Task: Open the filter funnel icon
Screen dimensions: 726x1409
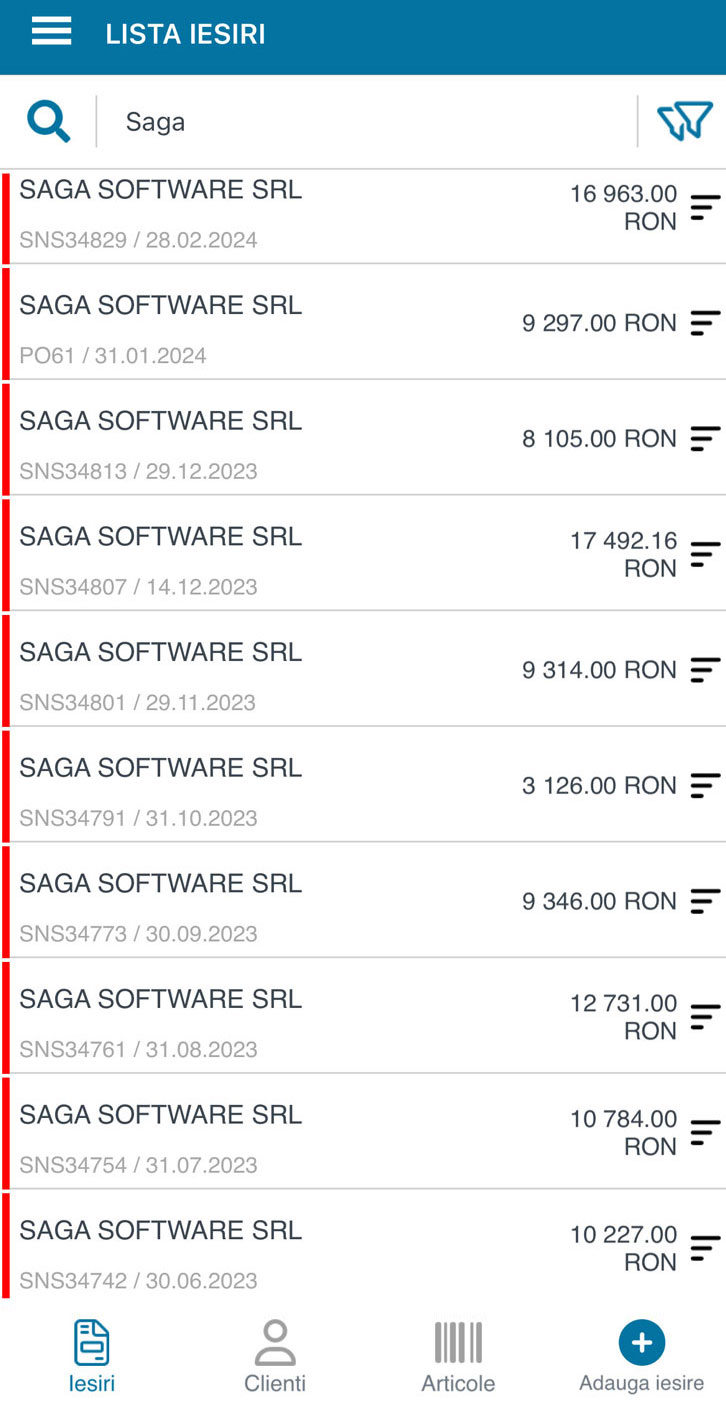Action: tap(684, 122)
